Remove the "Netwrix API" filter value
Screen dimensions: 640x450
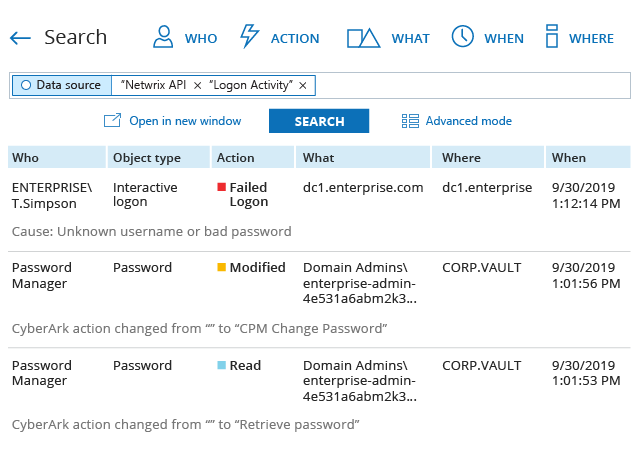tap(197, 85)
